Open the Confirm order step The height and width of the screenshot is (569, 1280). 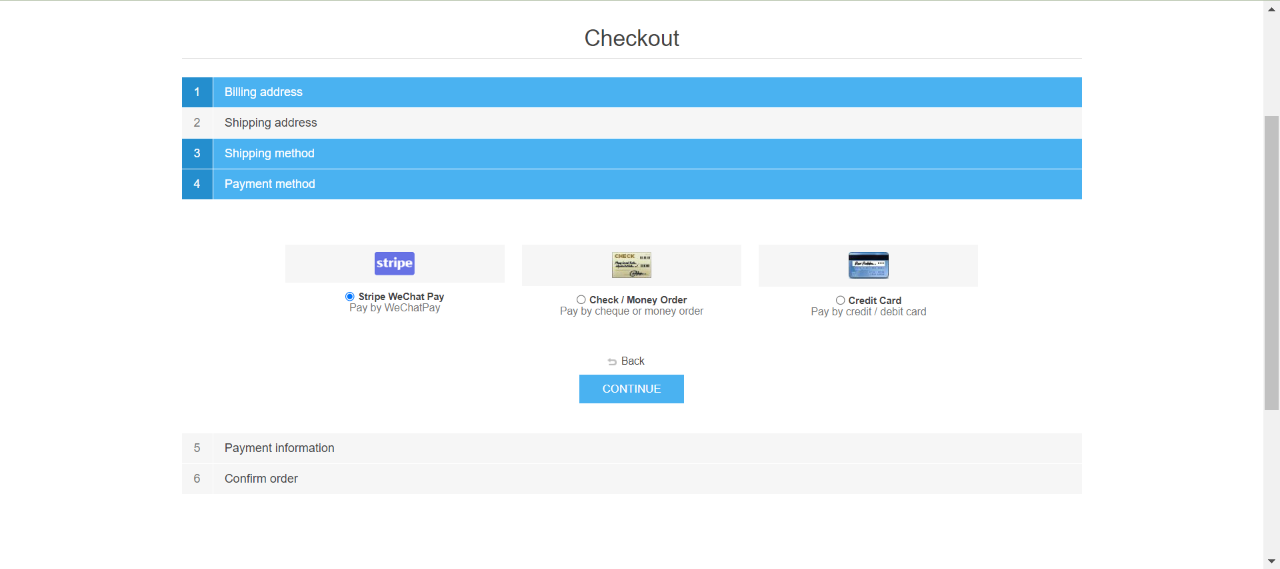pos(261,479)
